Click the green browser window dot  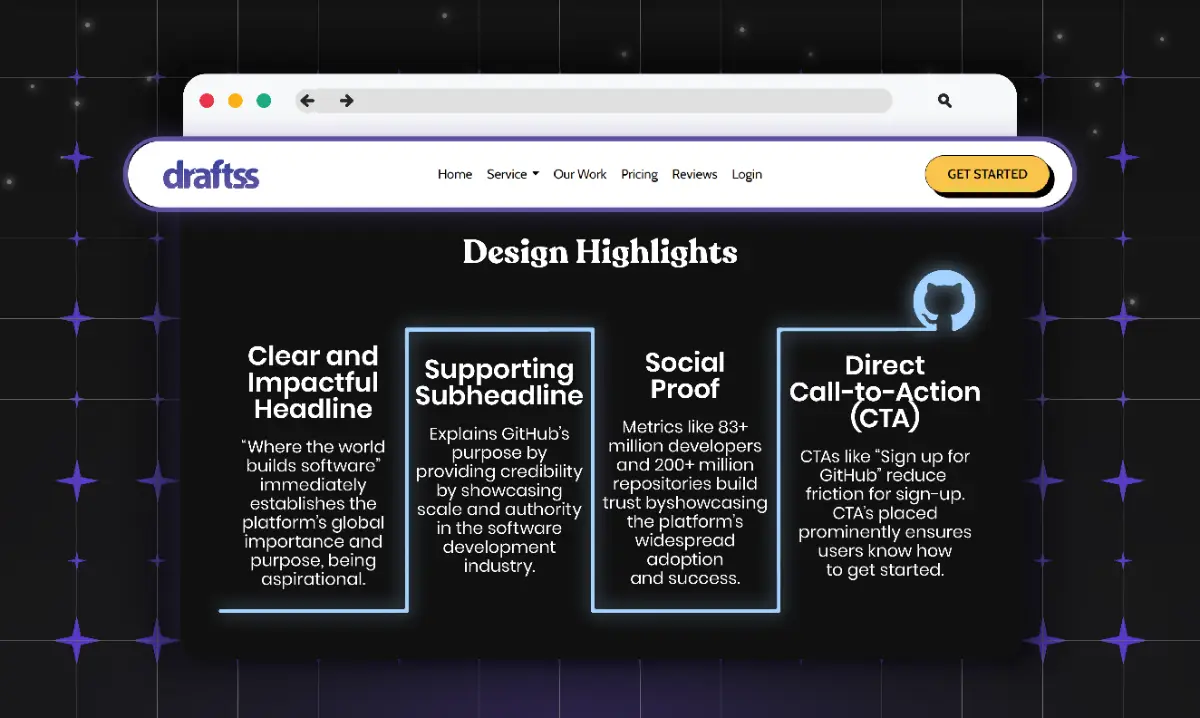(x=263, y=101)
